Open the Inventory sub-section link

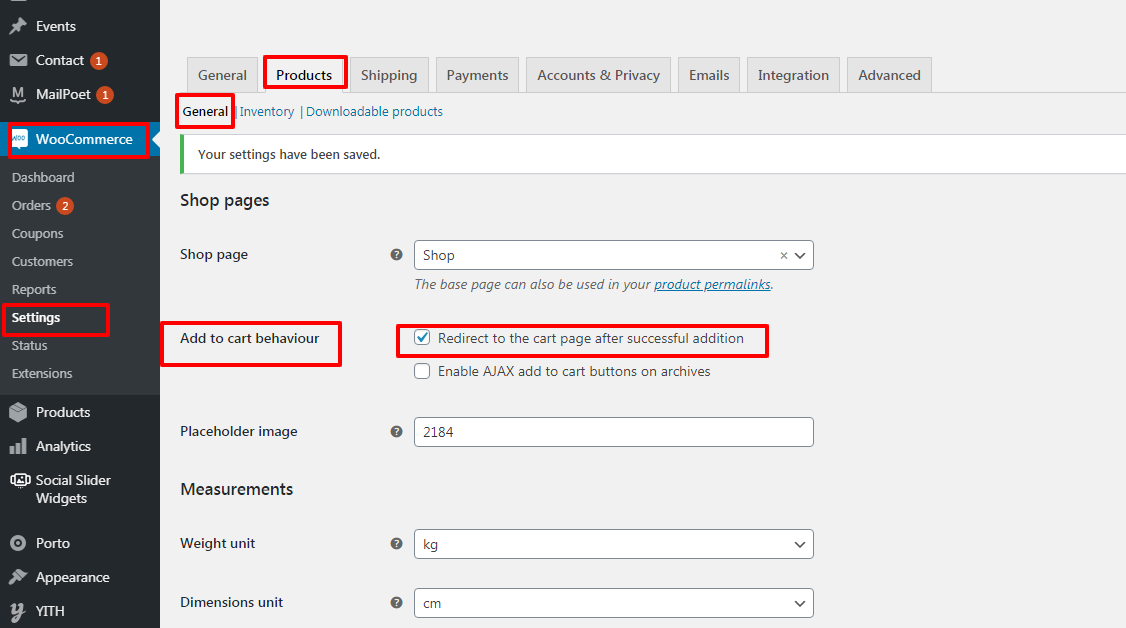267,111
